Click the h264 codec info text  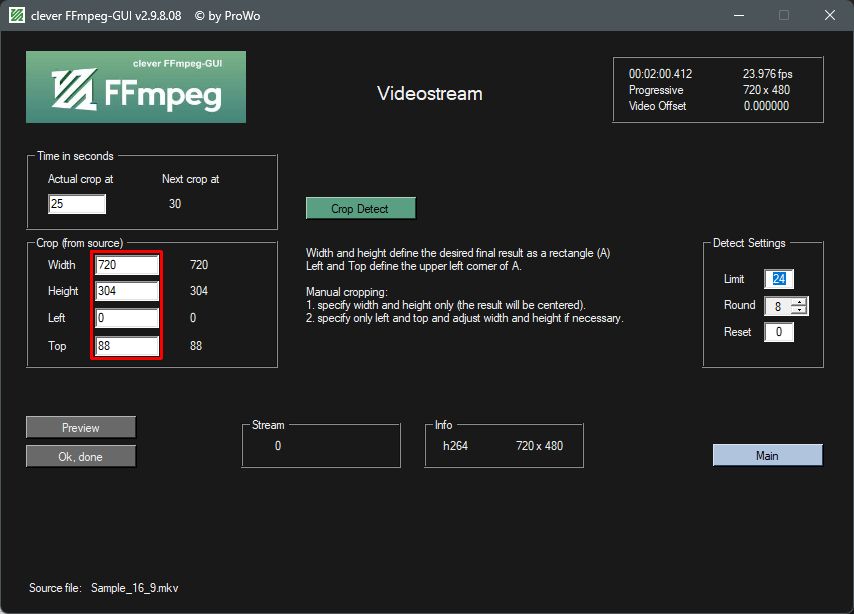455,446
